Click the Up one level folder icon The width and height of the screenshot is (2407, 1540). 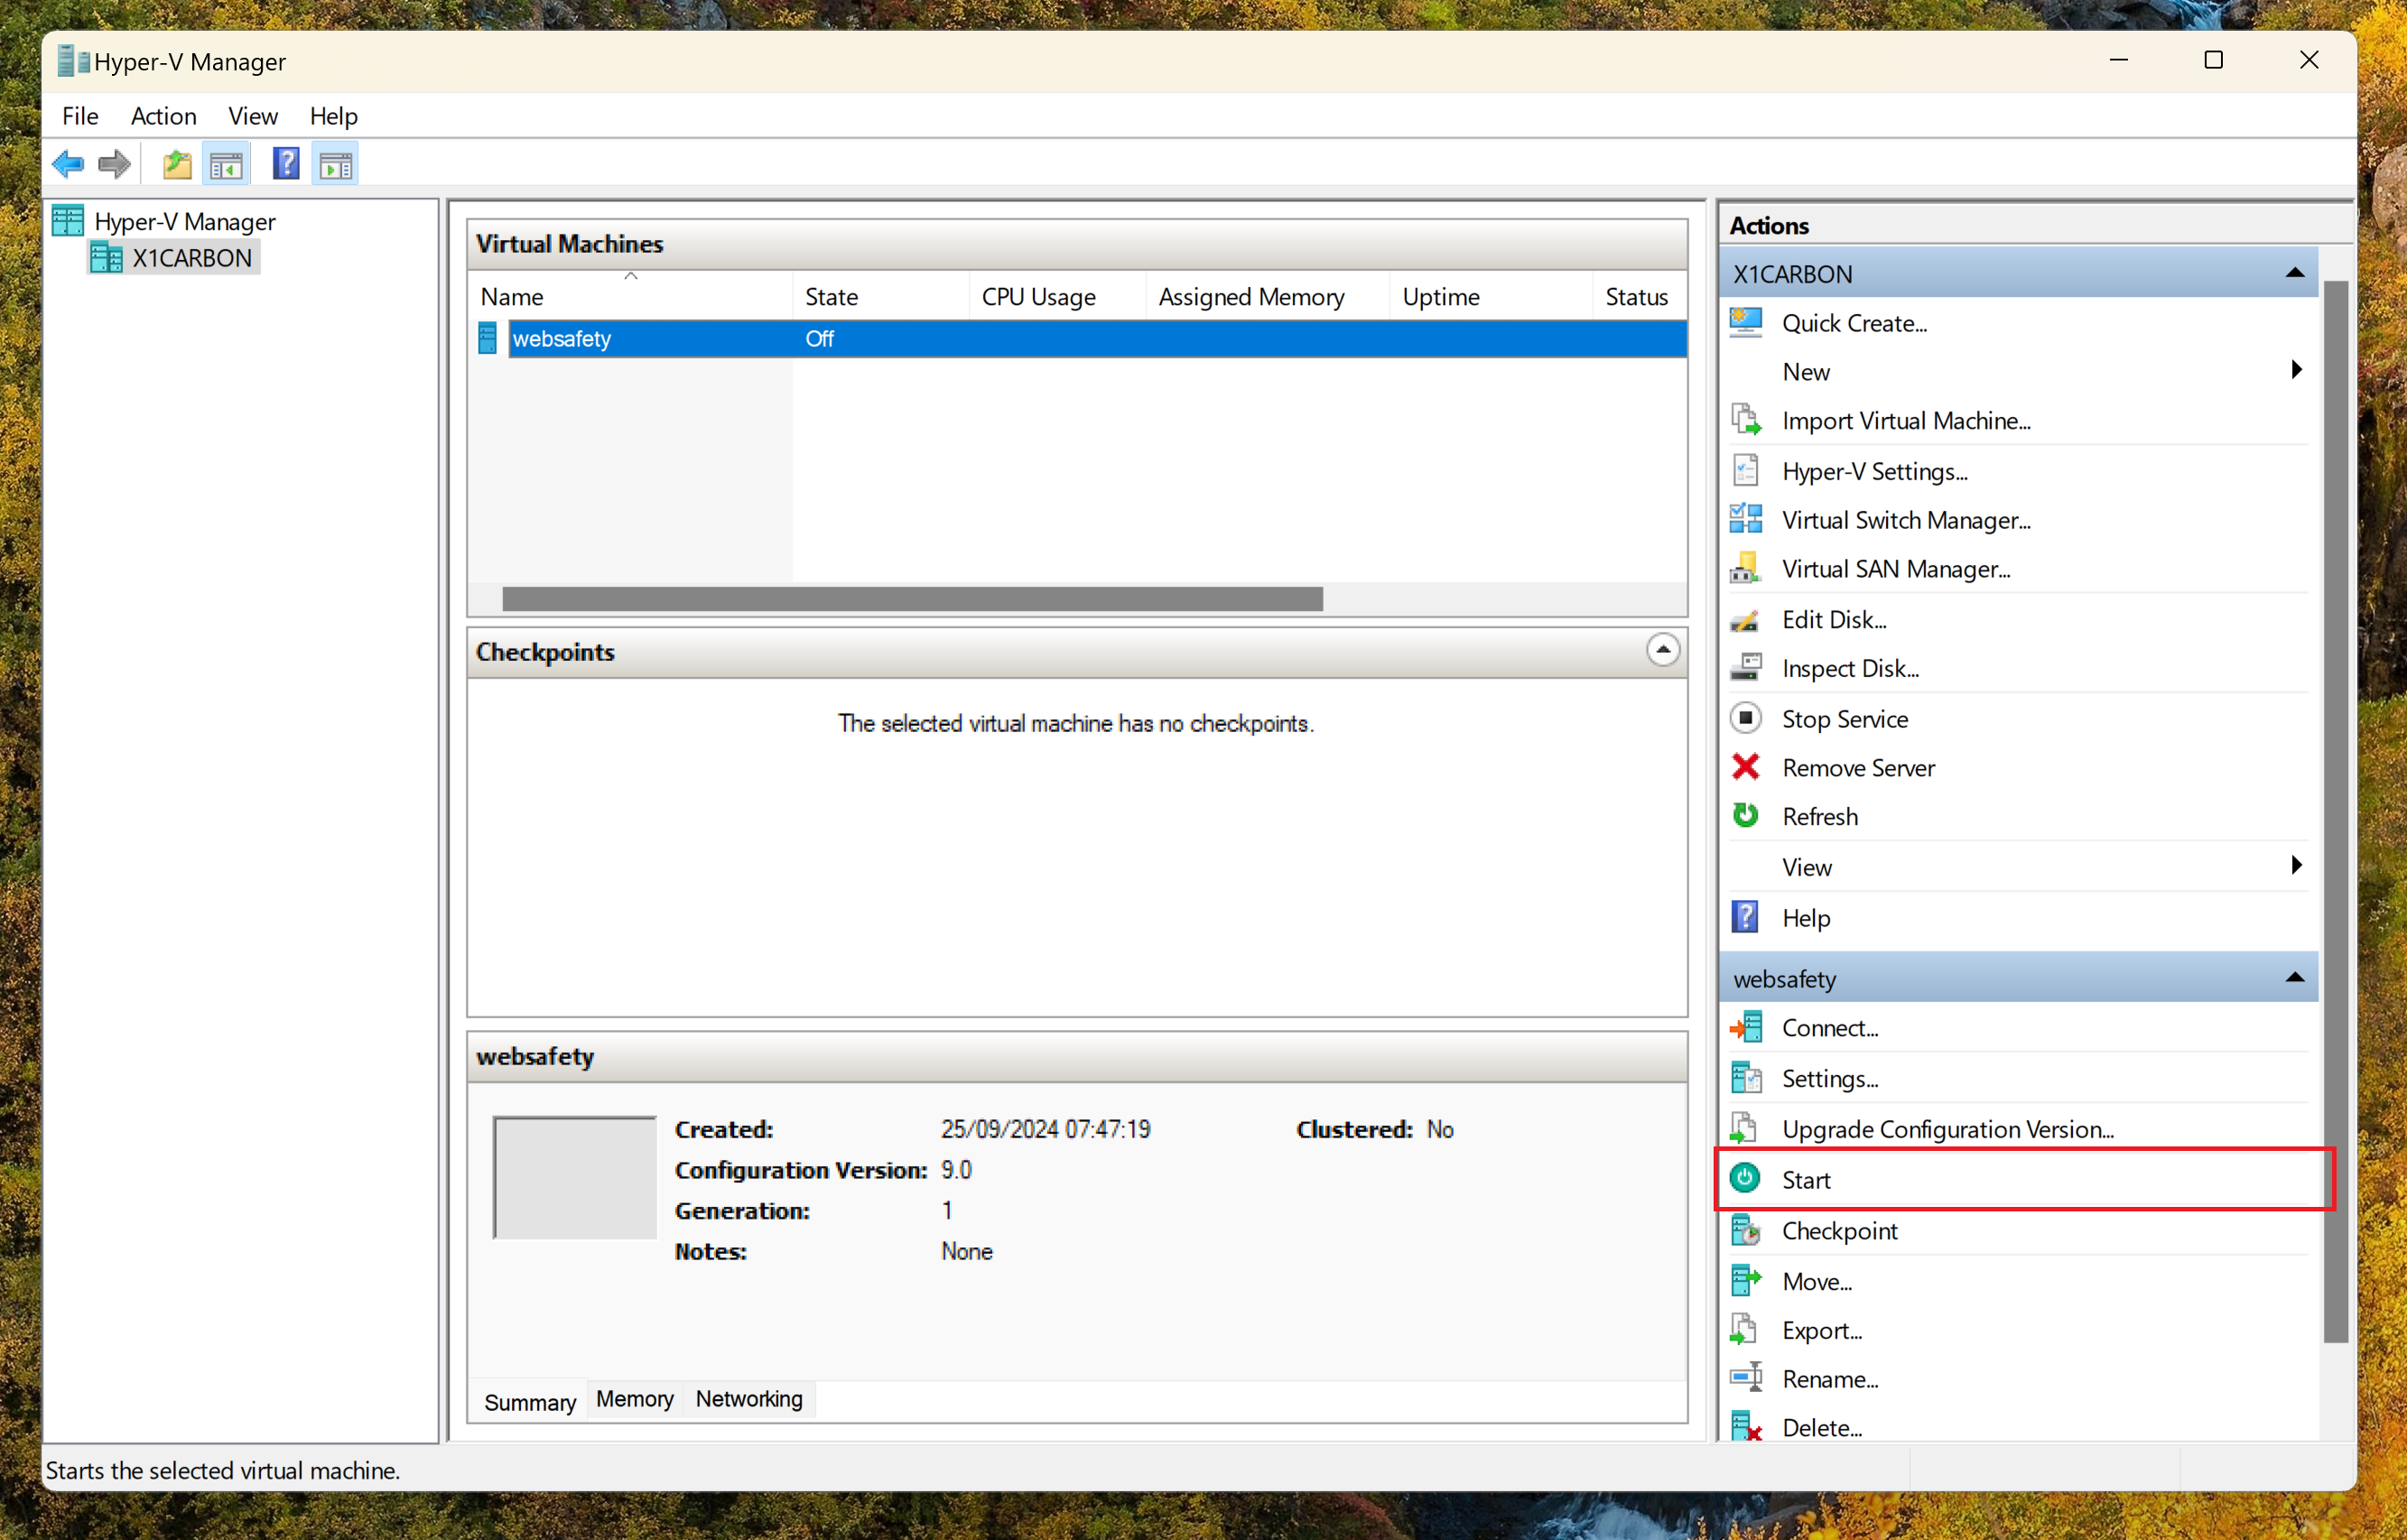pyautogui.click(x=177, y=164)
